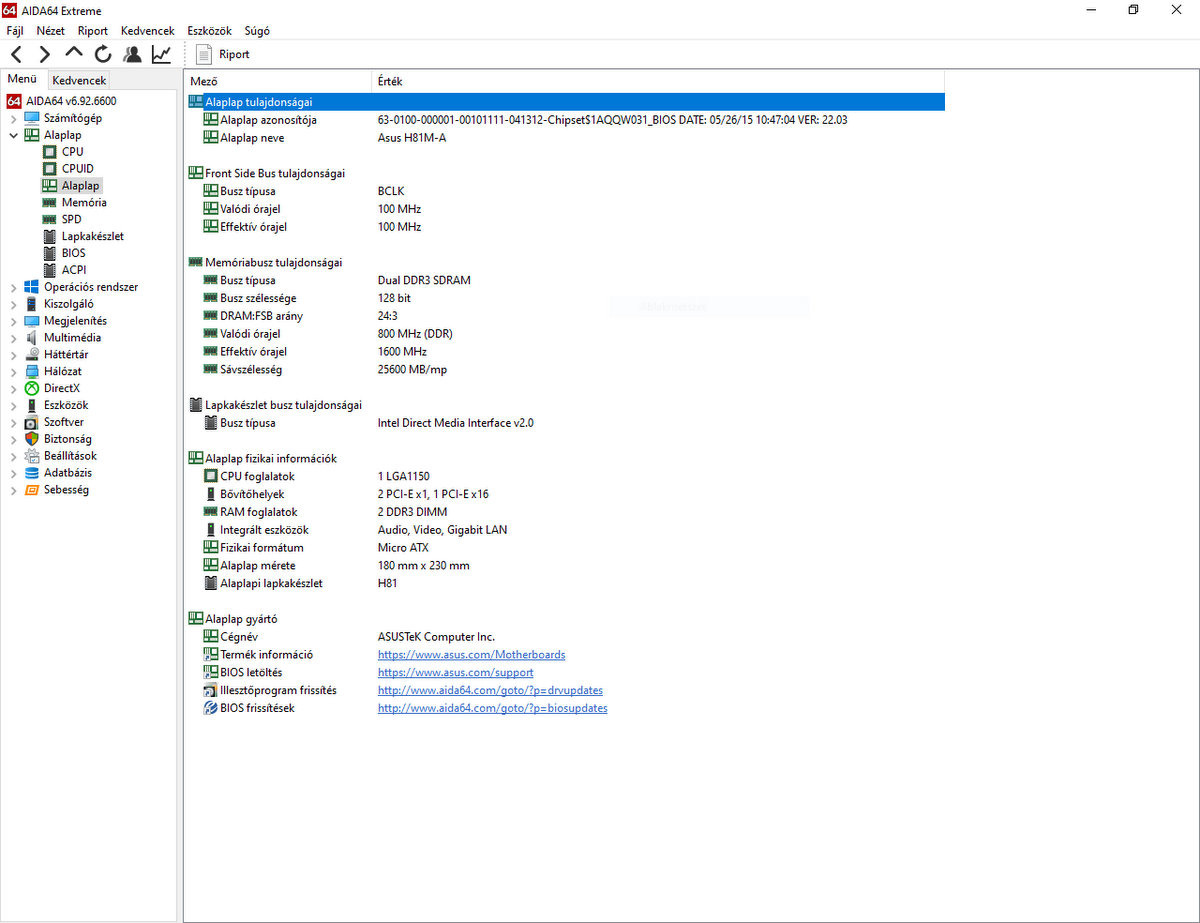Click the Riport toolbar button
Image resolution: width=1200 pixels, height=923 pixels.
[223, 54]
